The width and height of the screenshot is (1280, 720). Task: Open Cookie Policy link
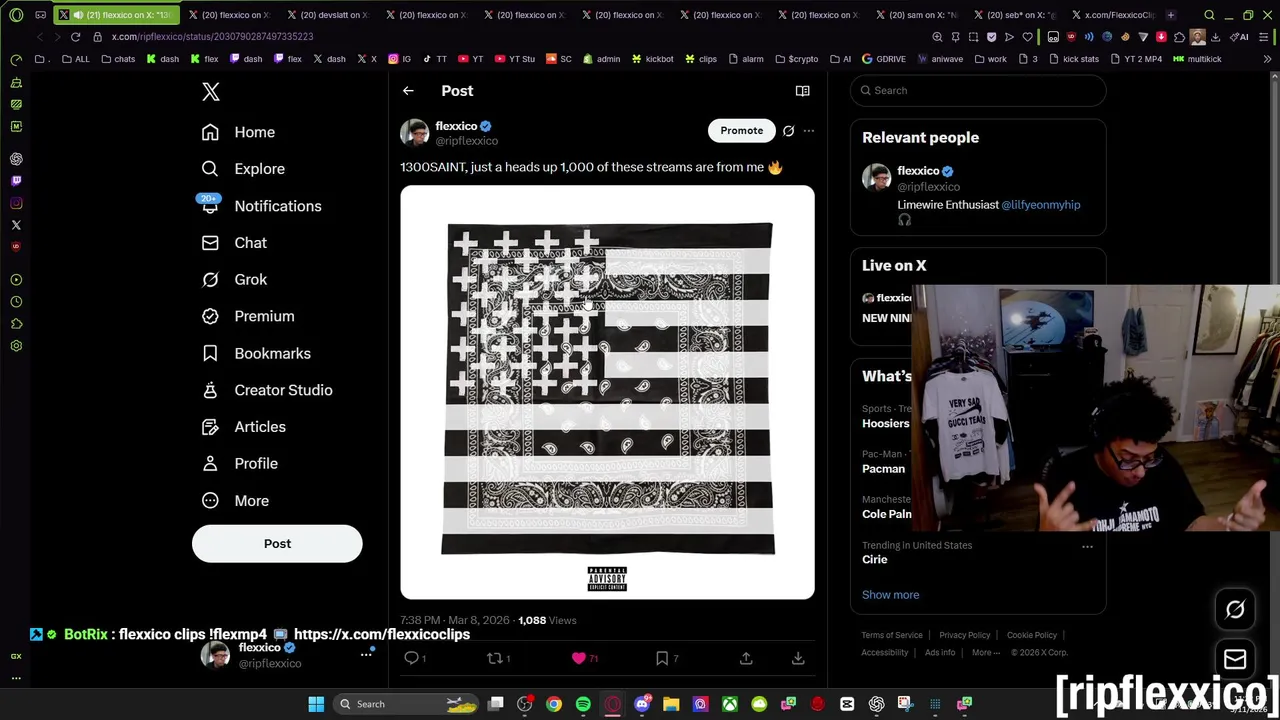1032,635
